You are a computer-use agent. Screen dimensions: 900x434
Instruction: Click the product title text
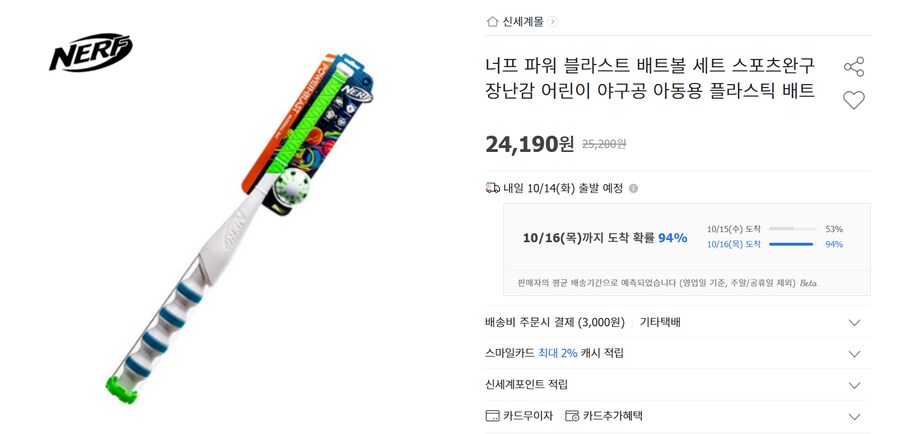click(650, 78)
